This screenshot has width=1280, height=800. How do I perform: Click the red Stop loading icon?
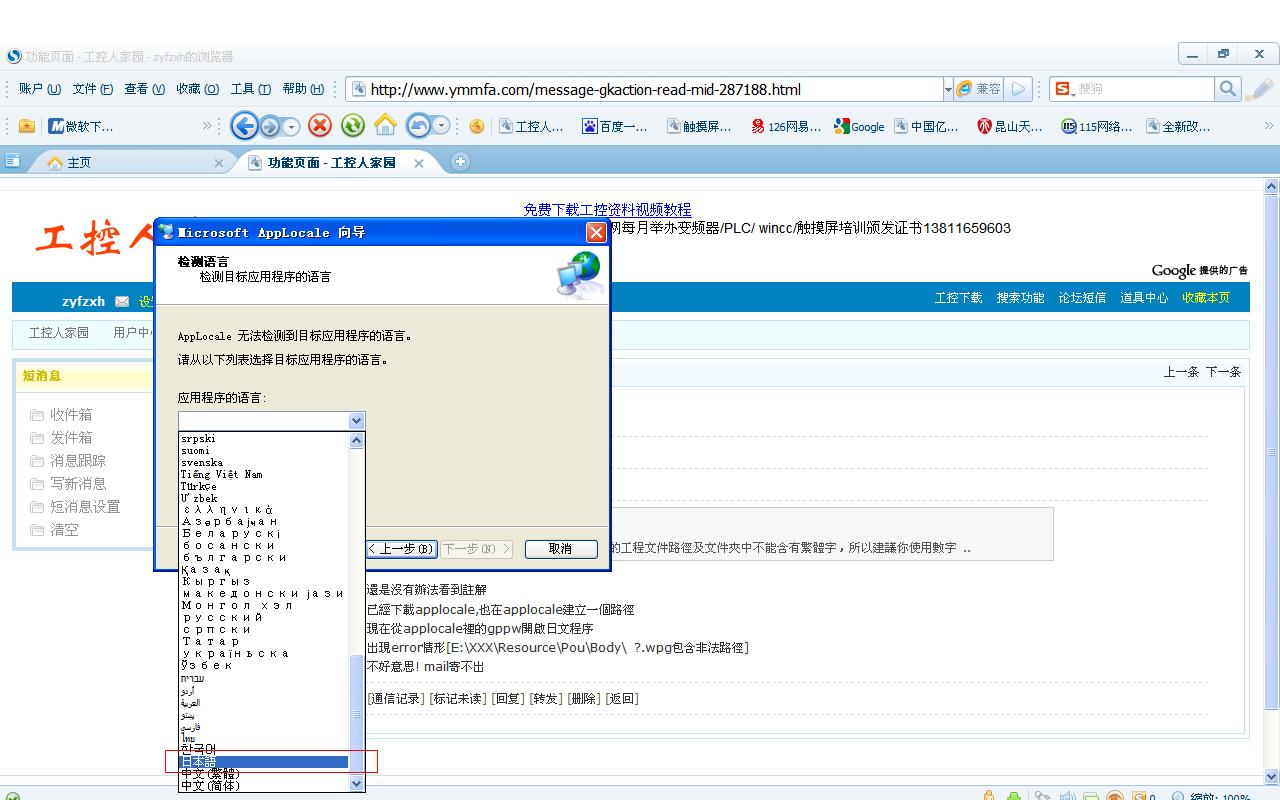pyautogui.click(x=320, y=126)
